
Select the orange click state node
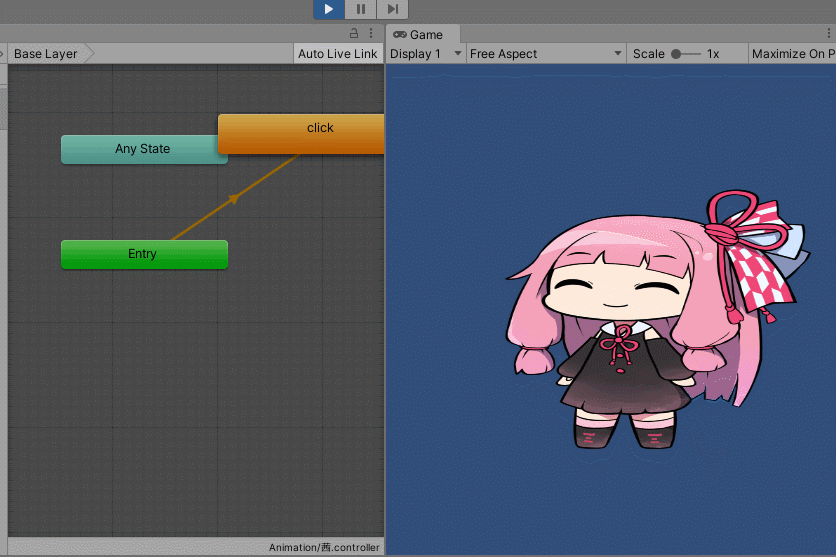tap(301, 134)
